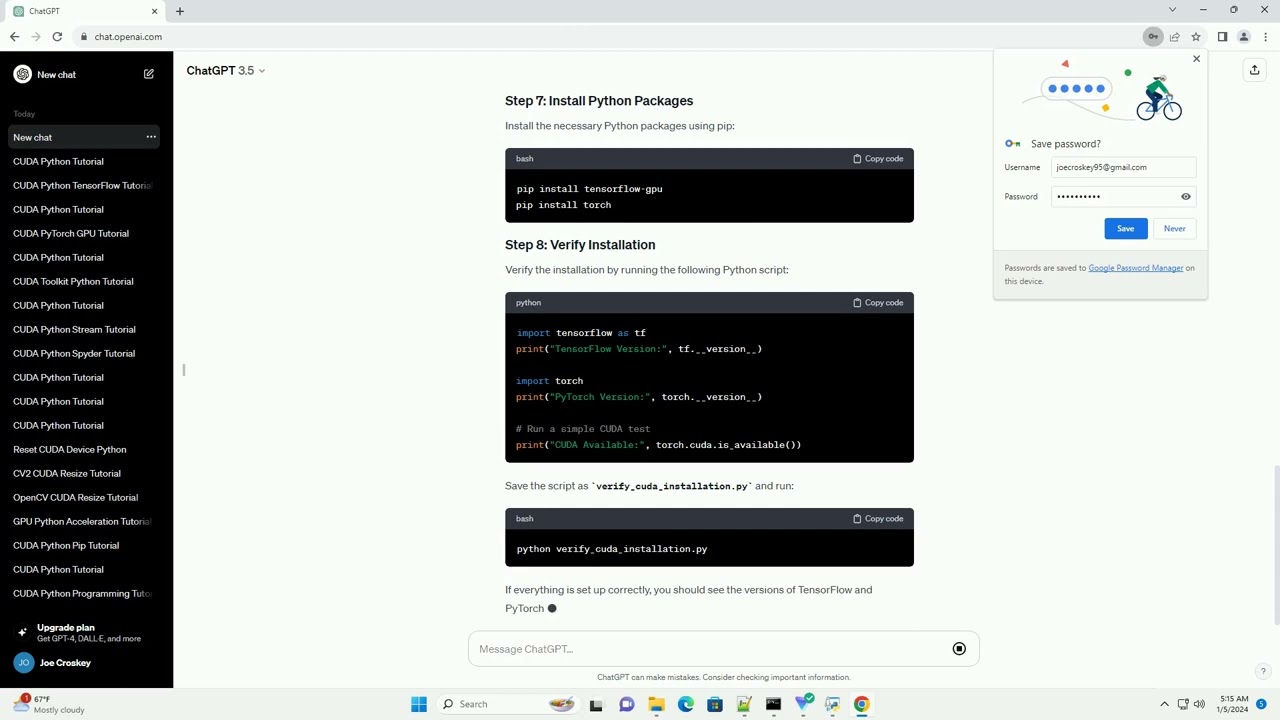This screenshot has width=1280, height=720.
Task: Open CUDA Python TensorFlow Tutorial chat
Action: [x=86, y=186]
